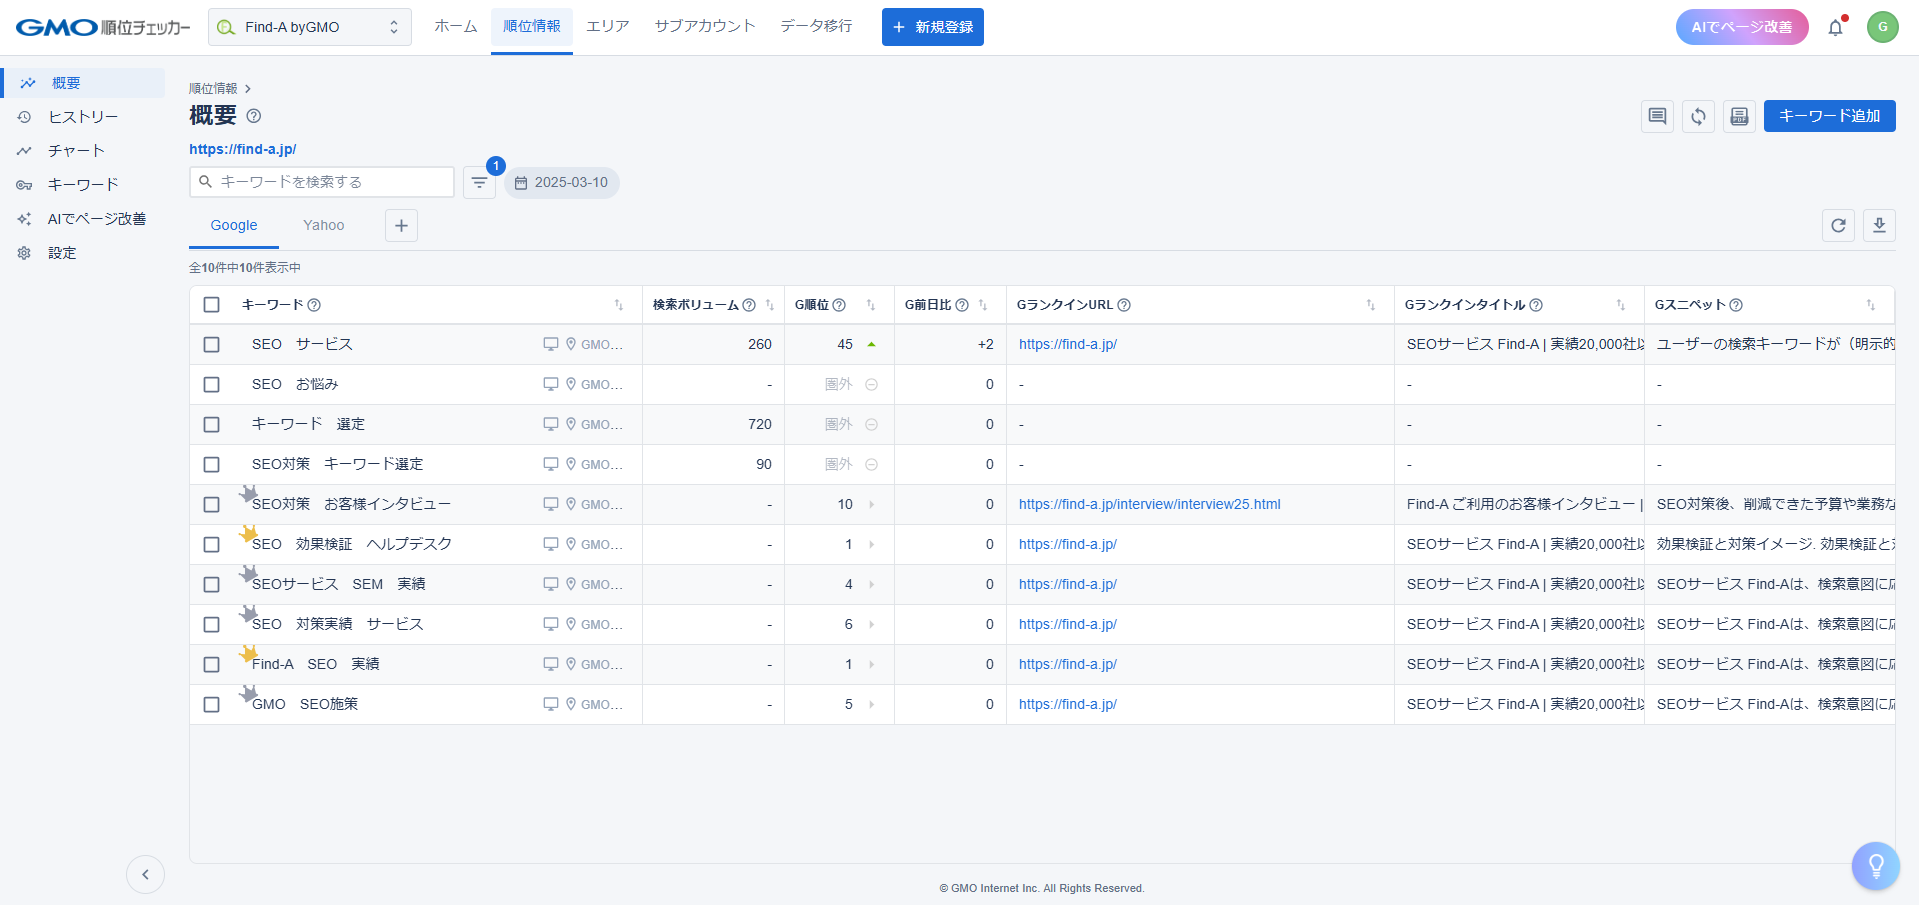Viewport: 1919px width, 905px height.
Task: Open キーワード in the sidebar
Action: [83, 185]
